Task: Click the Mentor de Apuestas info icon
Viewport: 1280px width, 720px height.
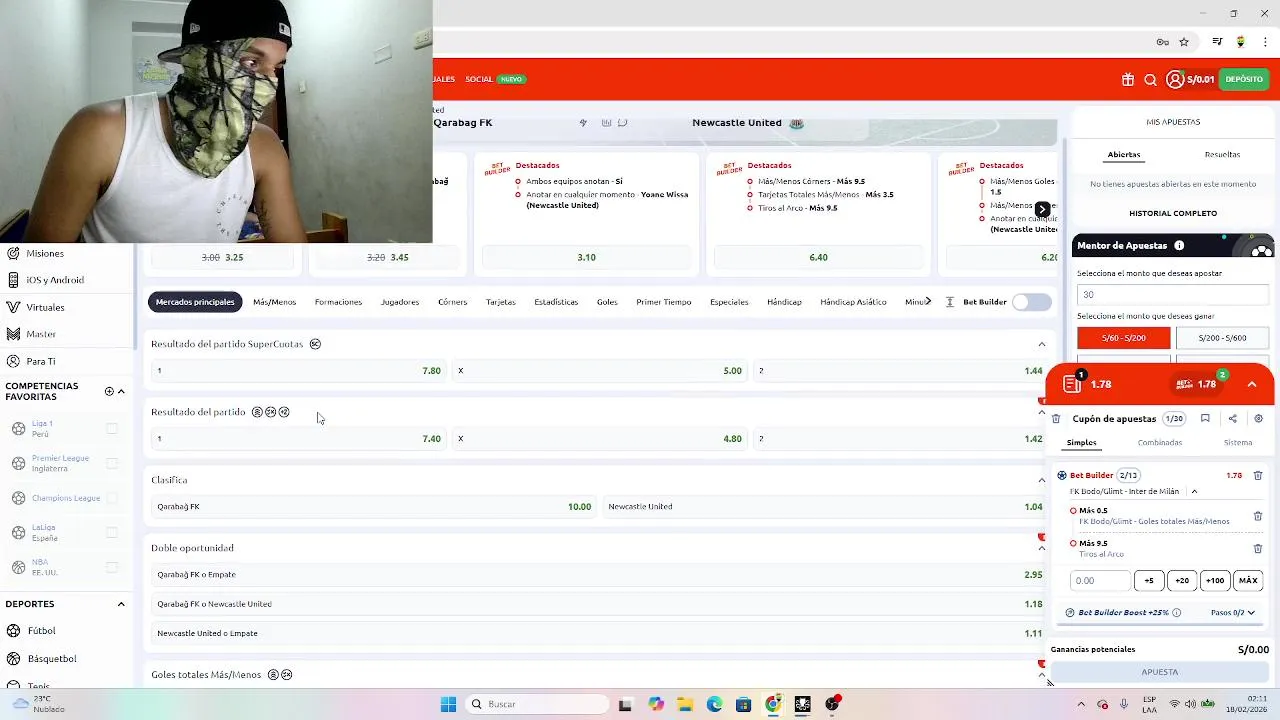Action: 1179,246
